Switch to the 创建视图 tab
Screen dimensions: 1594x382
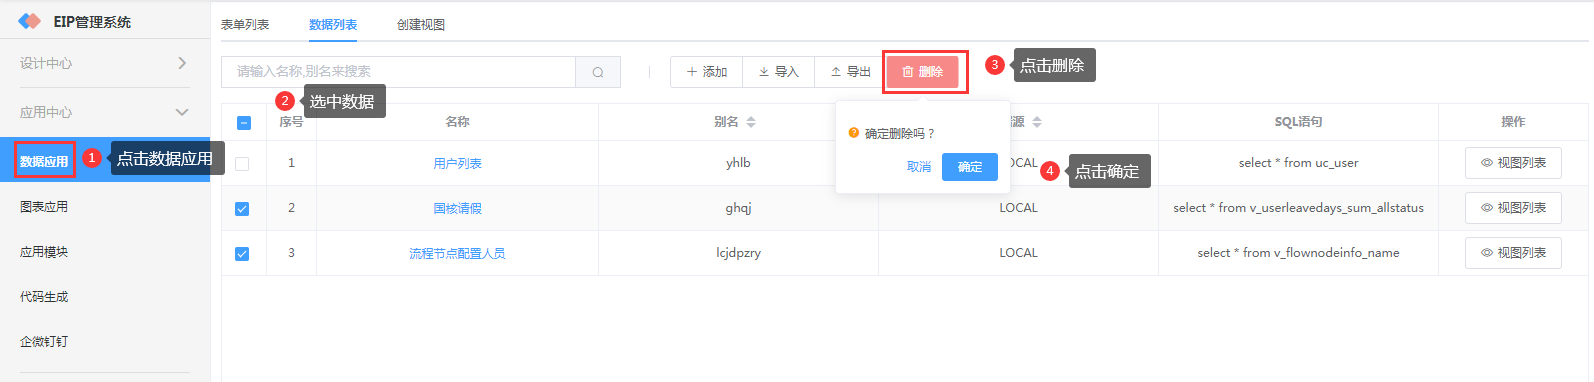click(x=421, y=25)
